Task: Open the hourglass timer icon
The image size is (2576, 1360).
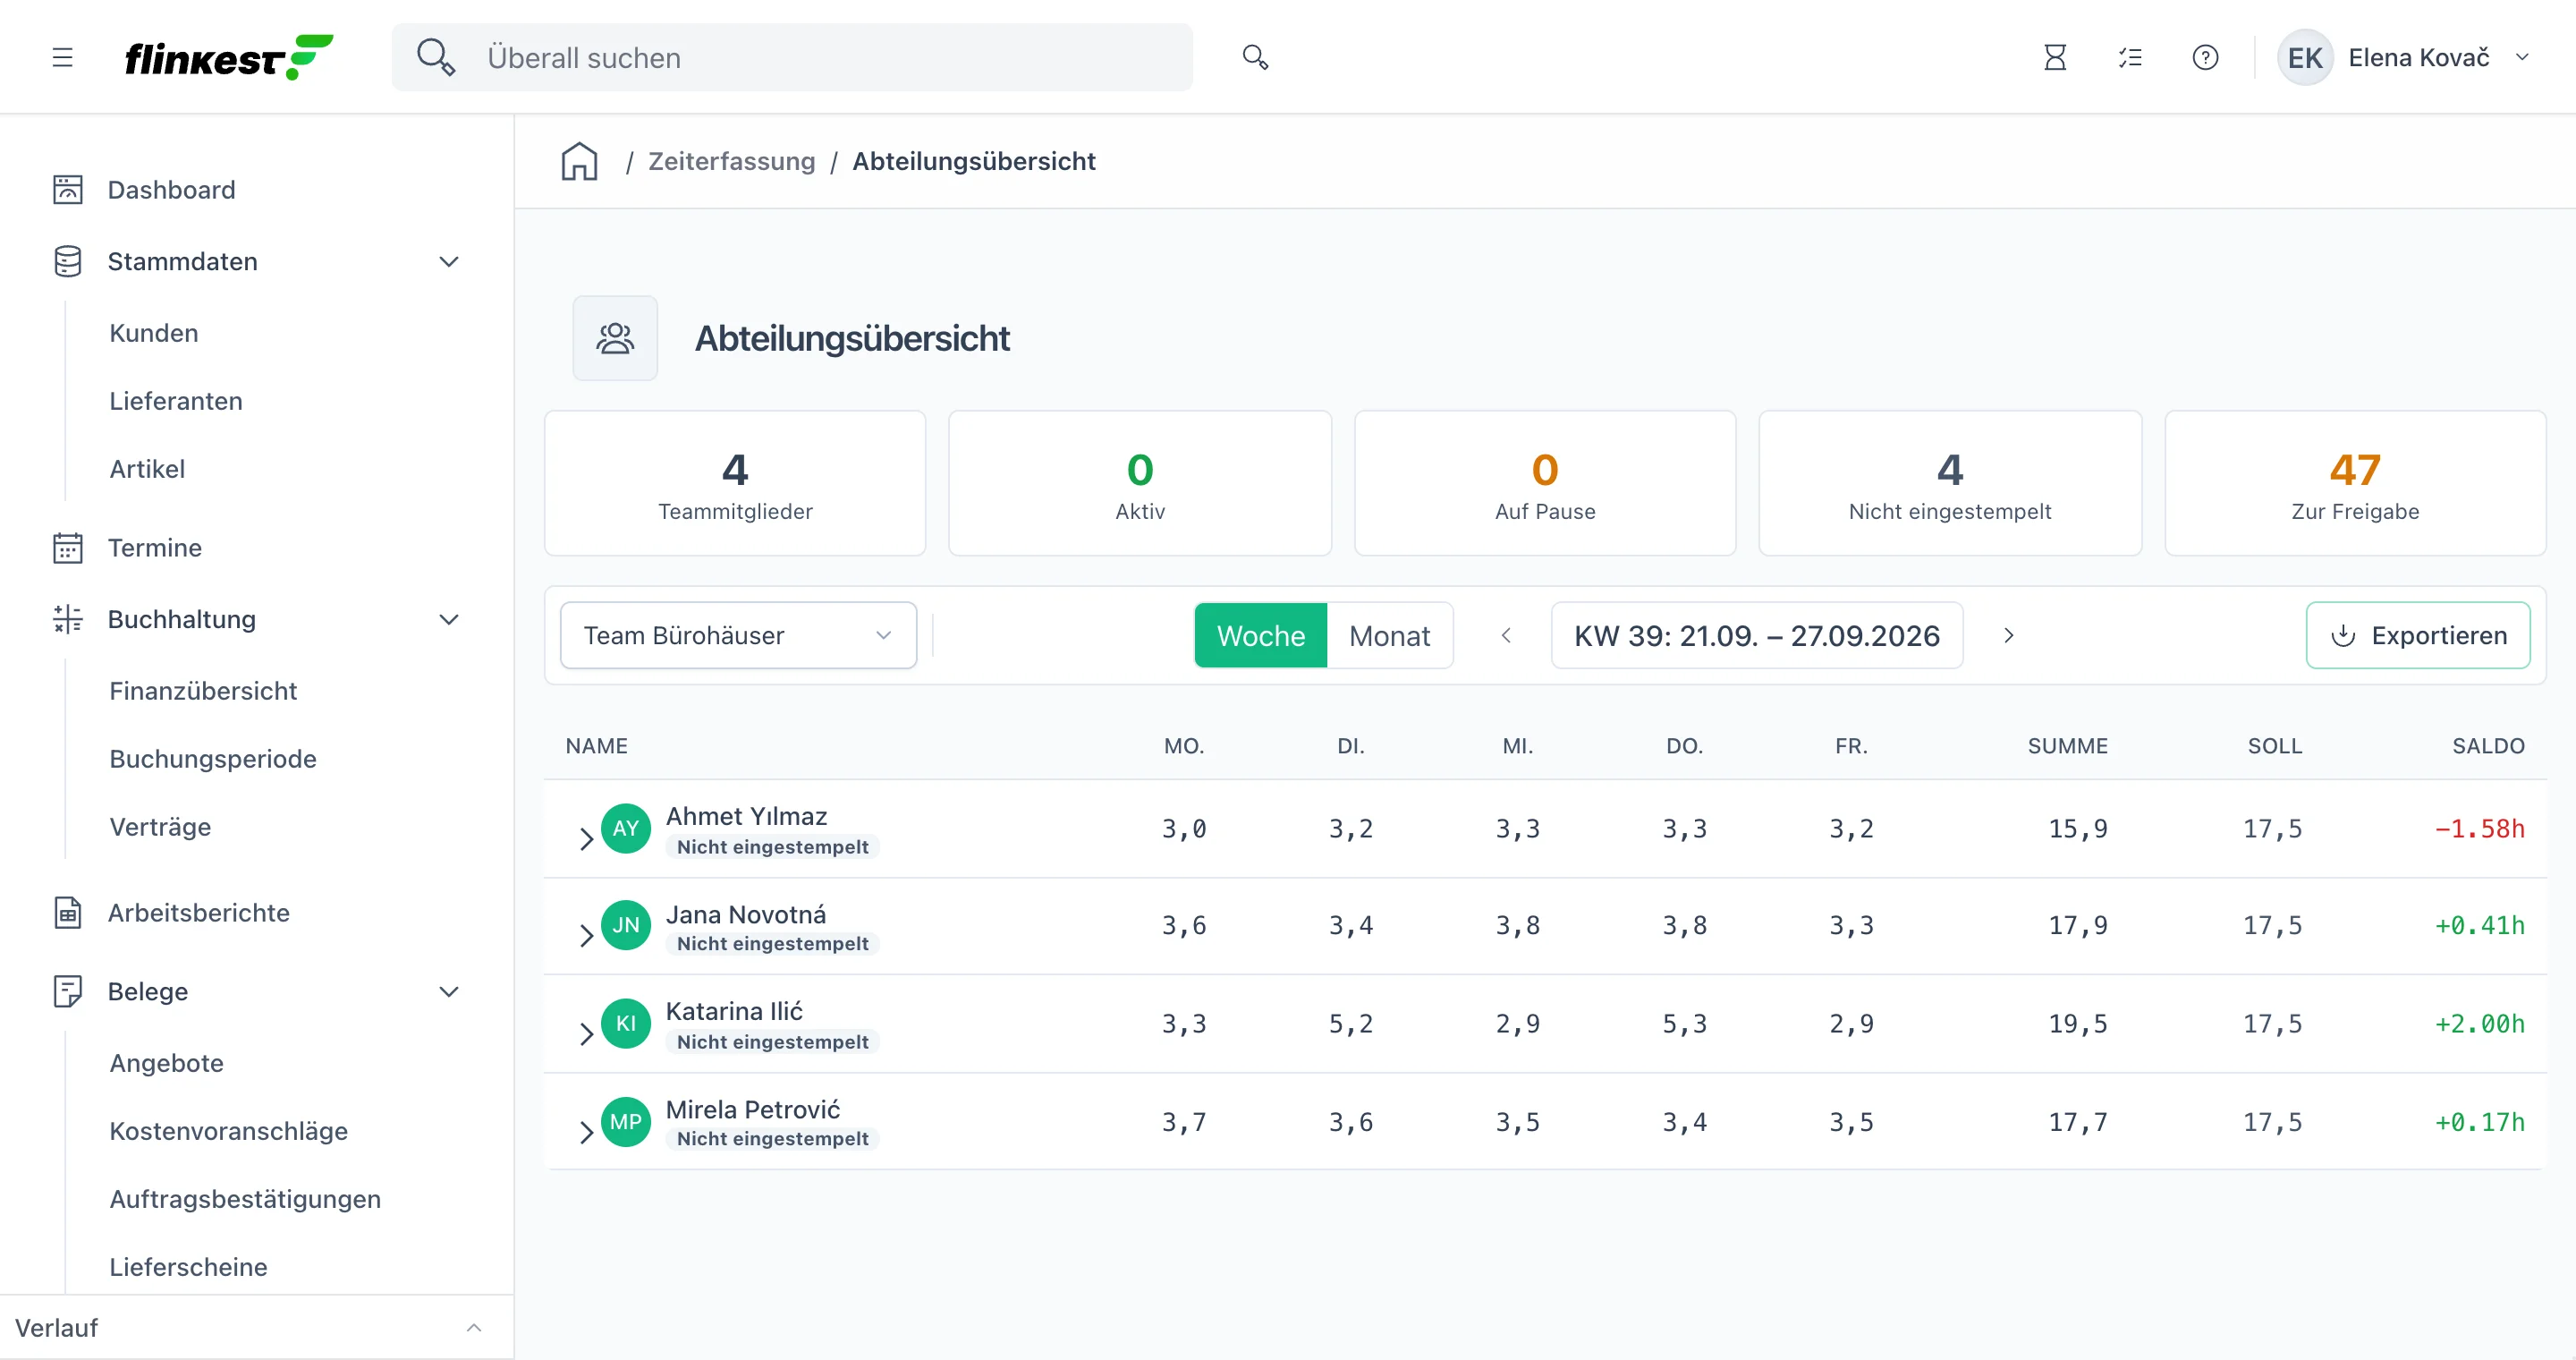Action: [2054, 57]
